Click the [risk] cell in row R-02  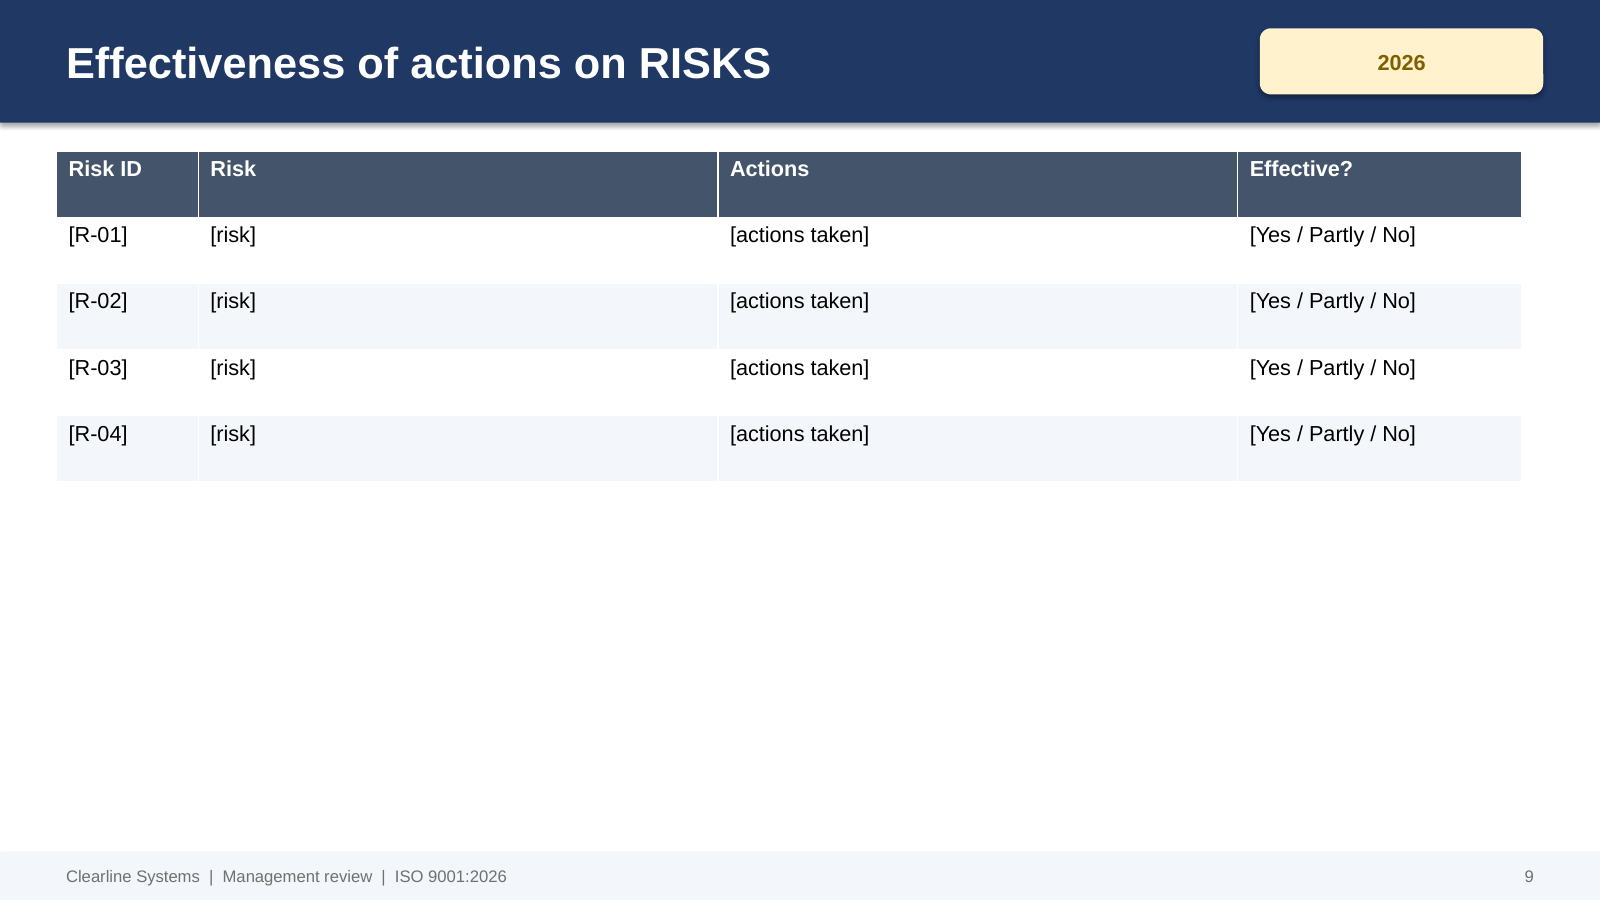[x=458, y=316]
